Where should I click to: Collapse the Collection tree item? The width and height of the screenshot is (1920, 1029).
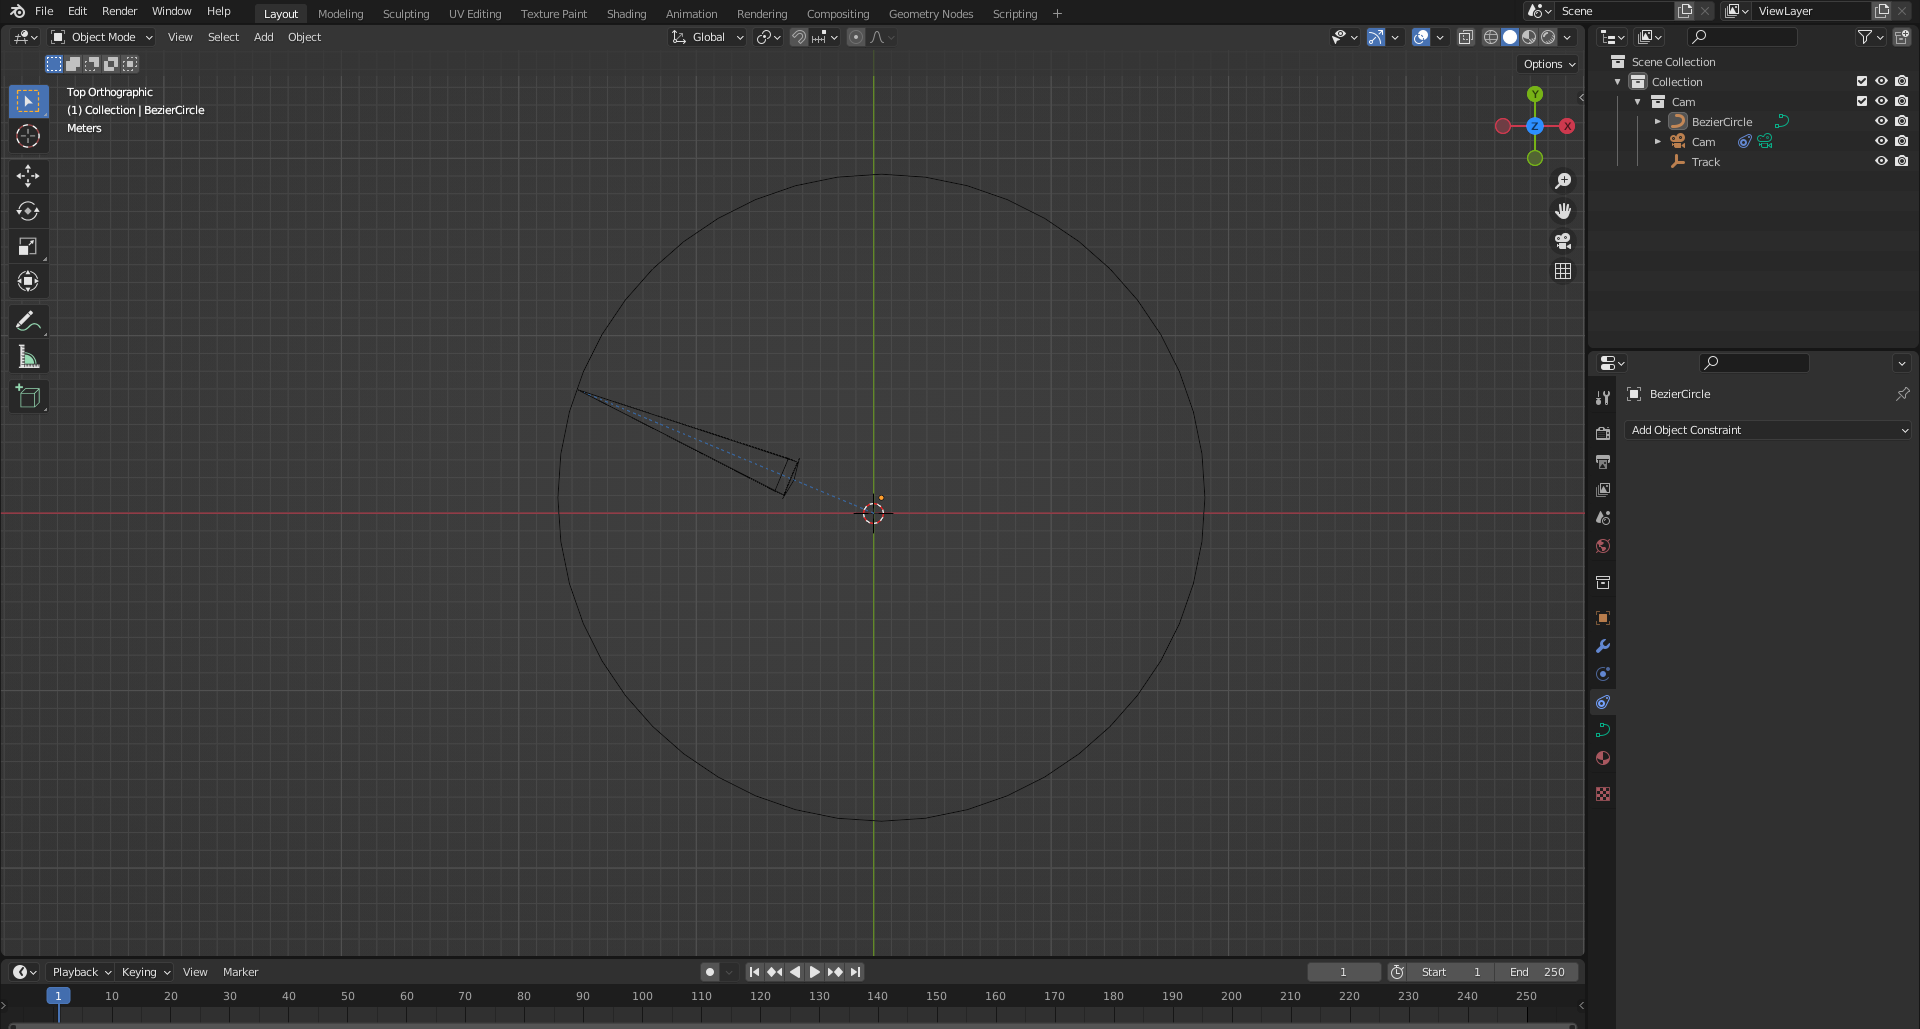point(1617,81)
